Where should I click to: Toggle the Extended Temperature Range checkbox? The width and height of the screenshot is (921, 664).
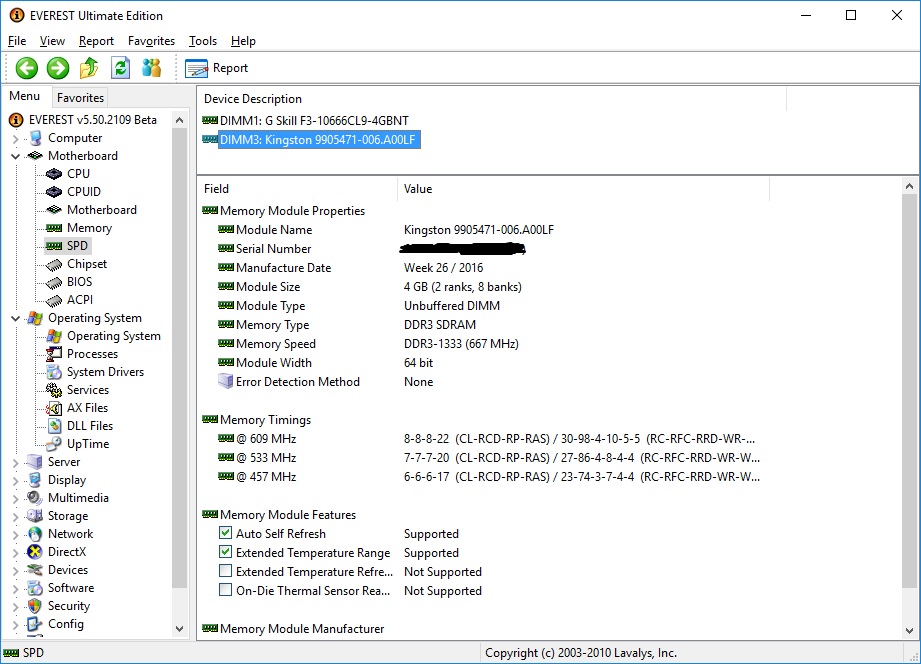(226, 553)
